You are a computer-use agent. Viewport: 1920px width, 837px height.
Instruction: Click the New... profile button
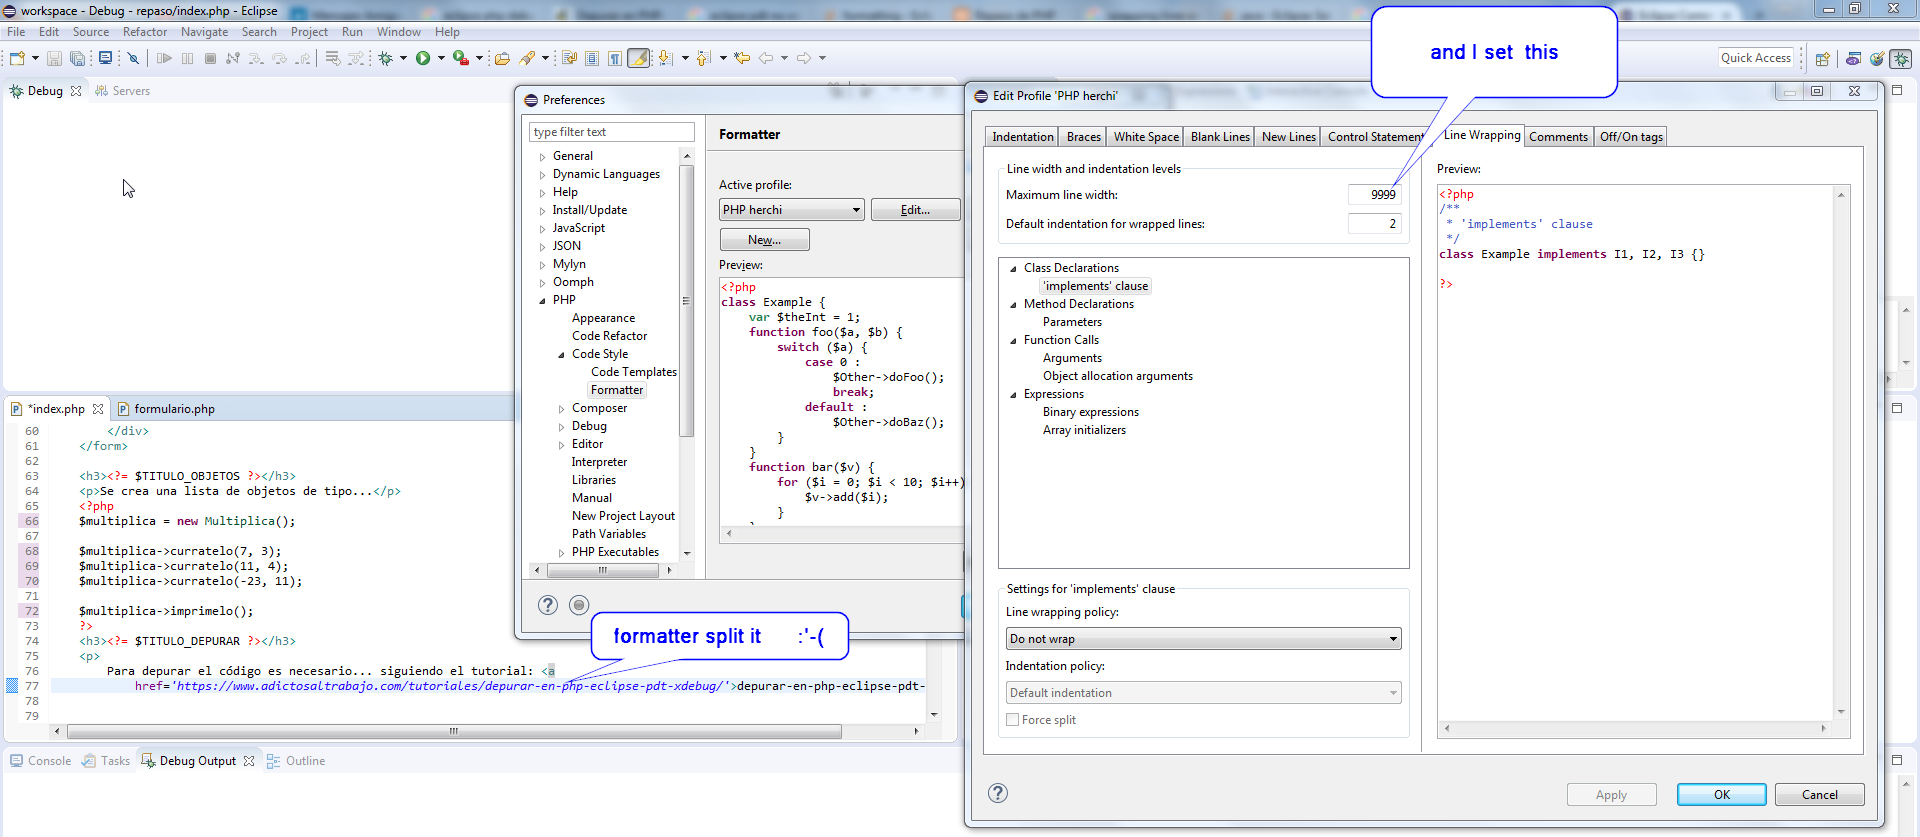(x=764, y=240)
